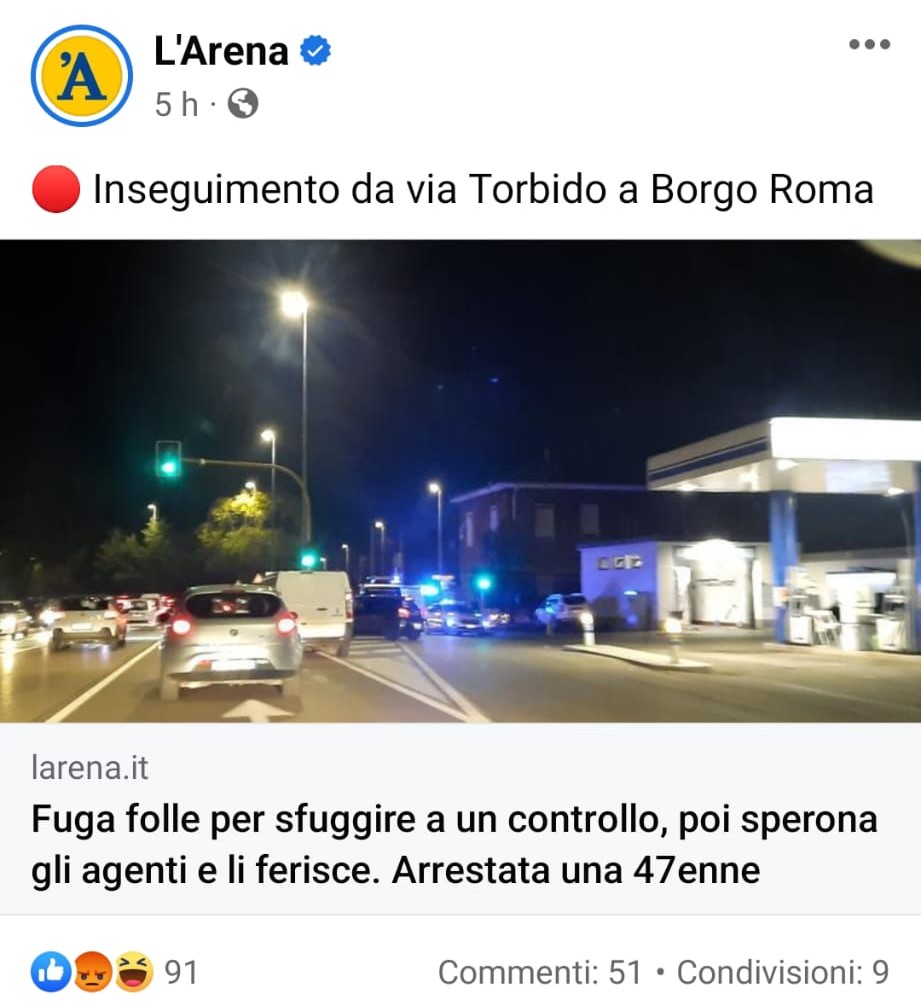Open L'Arena profile picture logo
This screenshot has width=921, height=1007.
pos(82,76)
